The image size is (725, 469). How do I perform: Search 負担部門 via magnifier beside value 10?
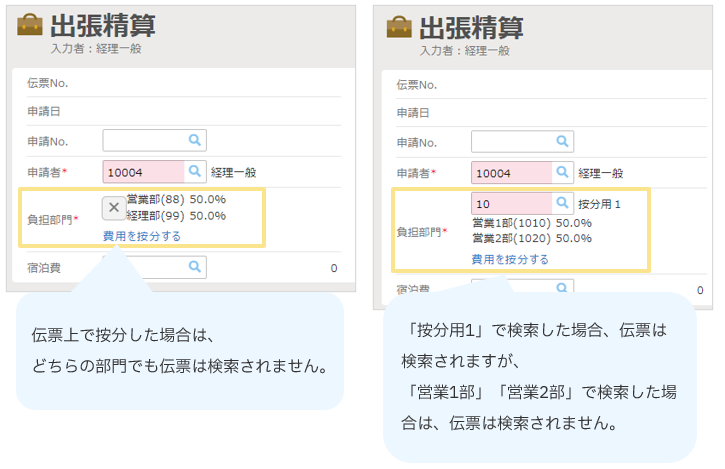[564, 204]
